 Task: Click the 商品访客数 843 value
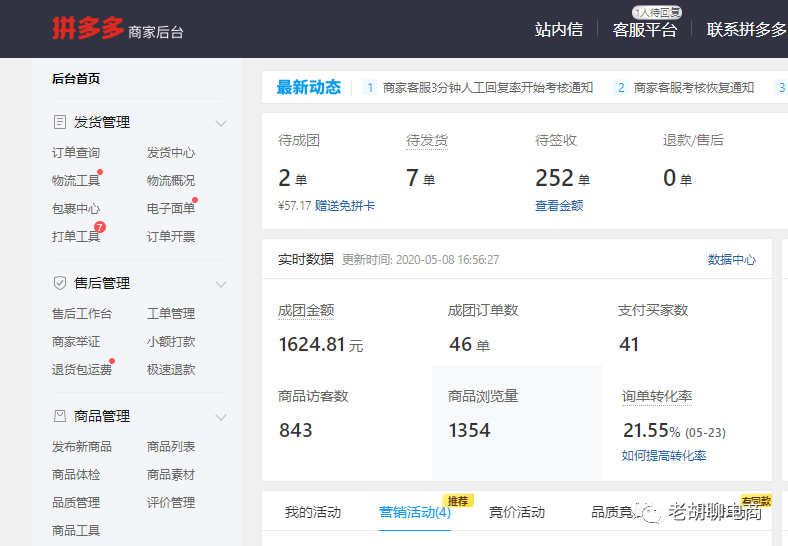(x=296, y=431)
